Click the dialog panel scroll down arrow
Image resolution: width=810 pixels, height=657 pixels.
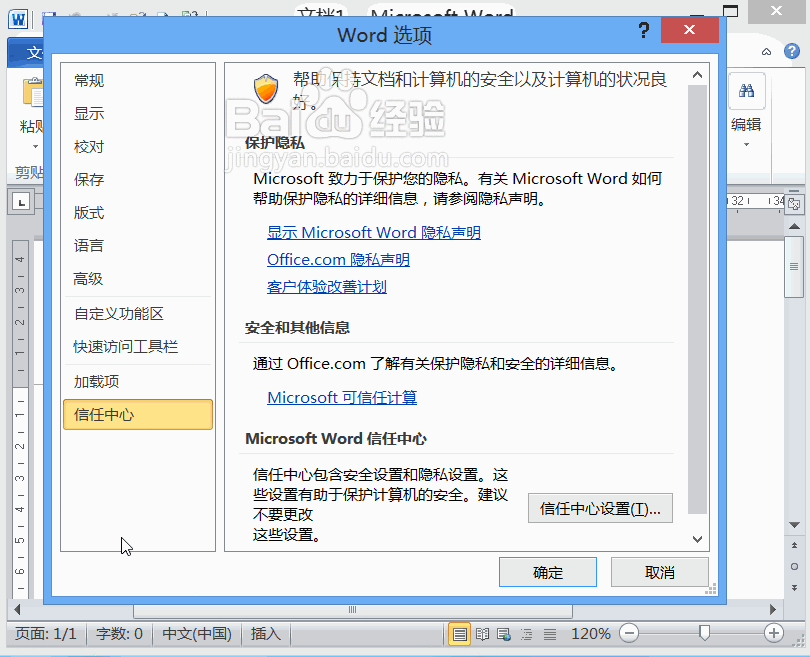coord(697,539)
